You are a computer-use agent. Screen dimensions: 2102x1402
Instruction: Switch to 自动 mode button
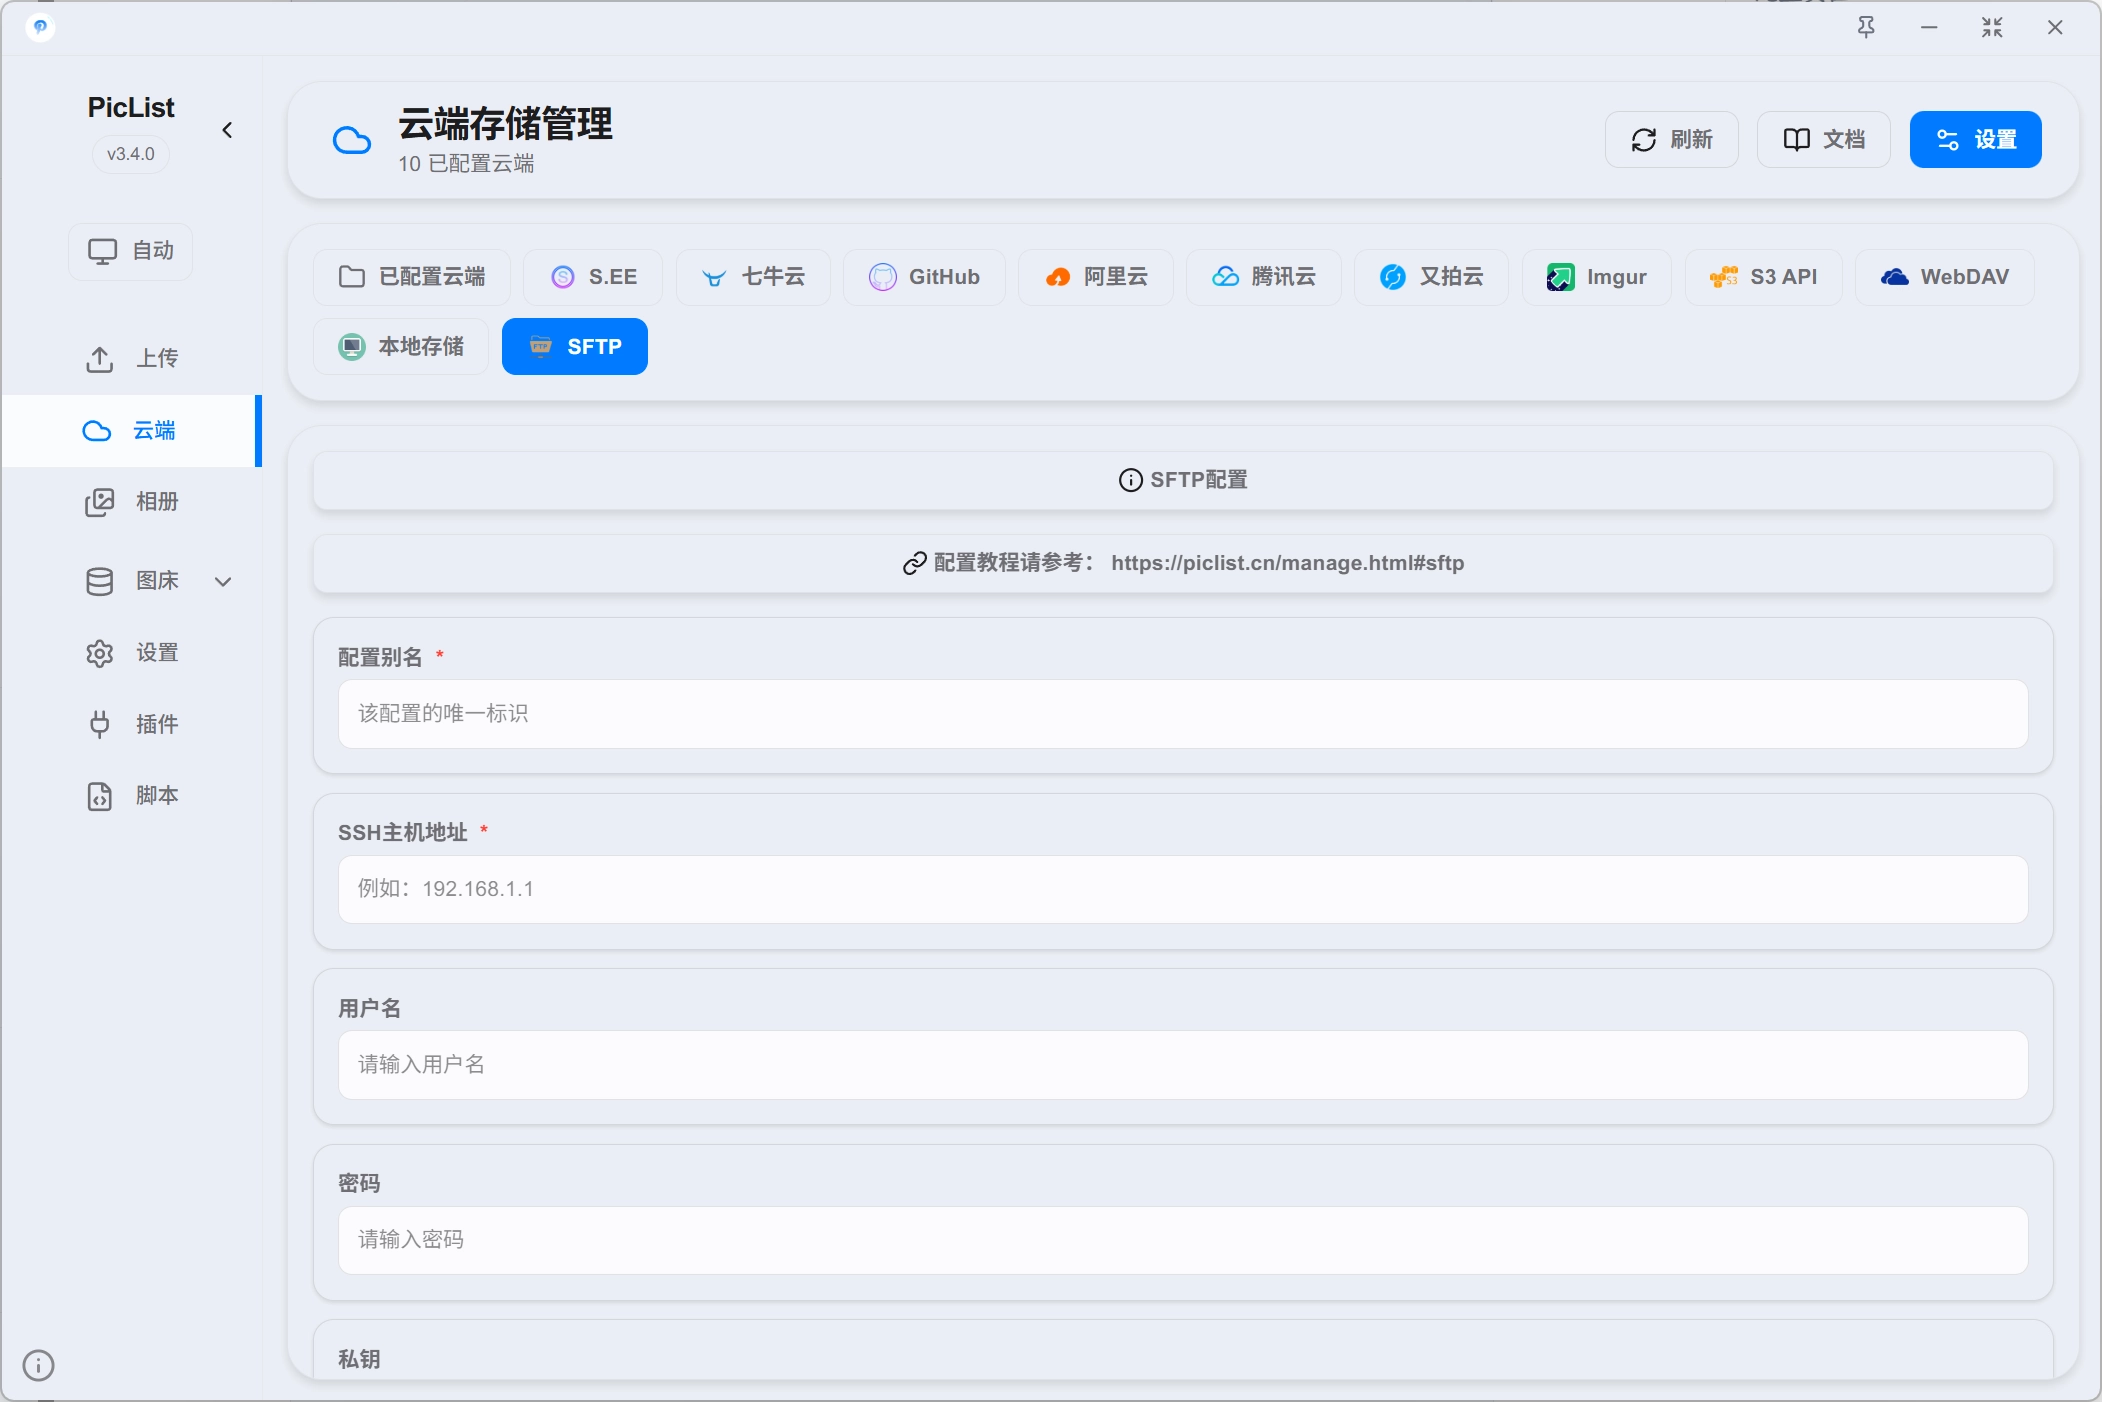point(130,251)
